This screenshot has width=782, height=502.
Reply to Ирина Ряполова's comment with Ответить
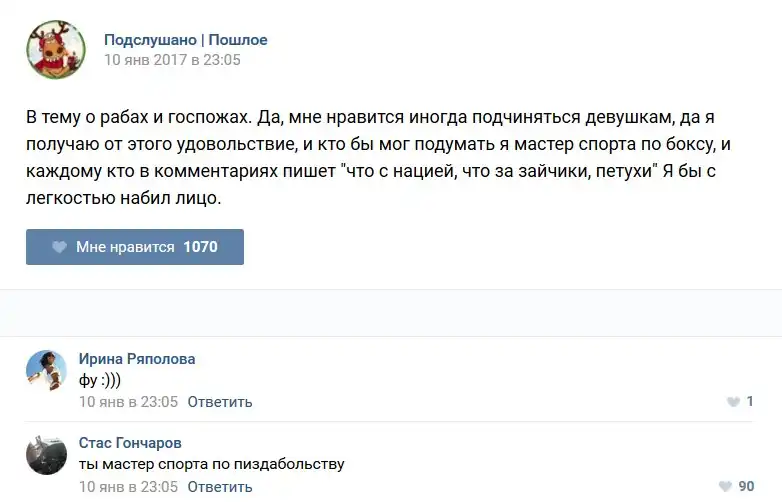[220, 402]
